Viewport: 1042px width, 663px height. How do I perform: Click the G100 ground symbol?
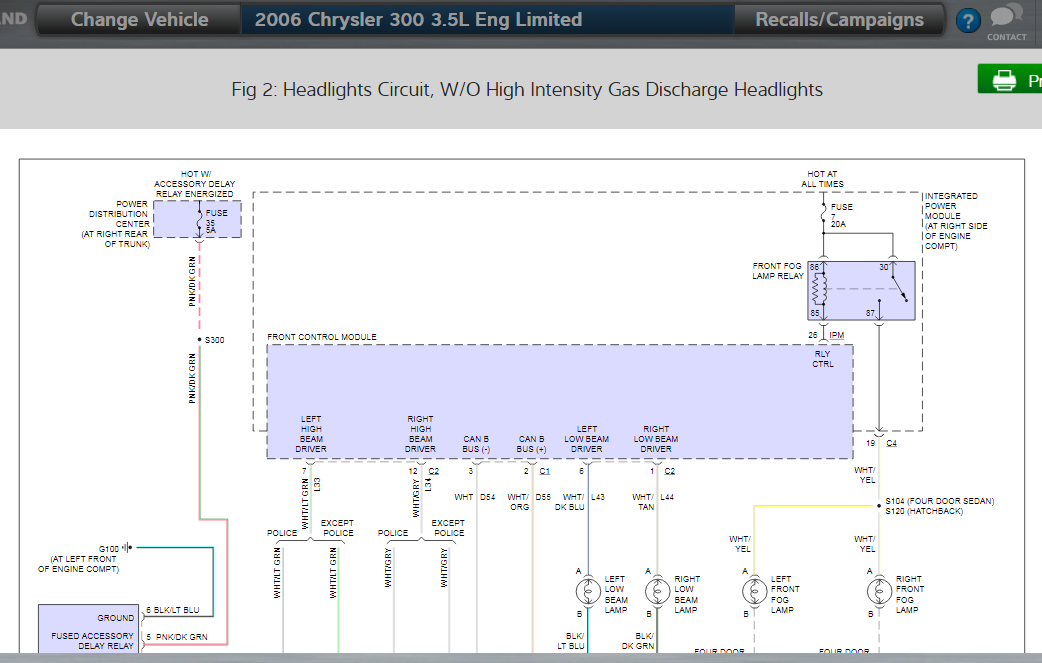tap(130, 548)
